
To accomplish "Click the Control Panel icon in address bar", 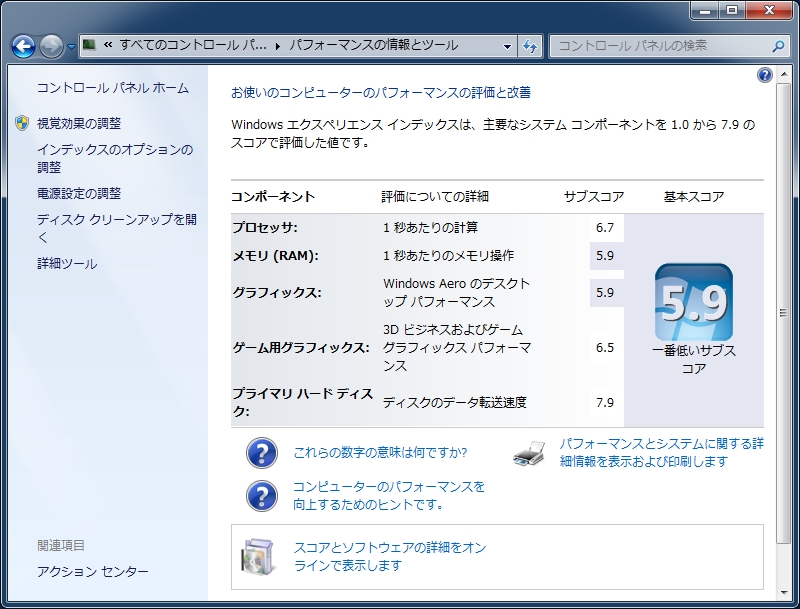I will point(90,45).
